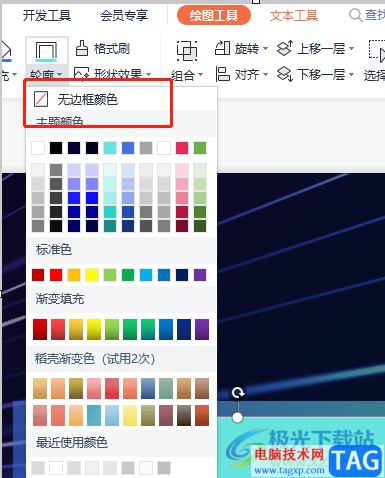Pick the black theme color swatch
385x478 pixels.
(x=56, y=148)
